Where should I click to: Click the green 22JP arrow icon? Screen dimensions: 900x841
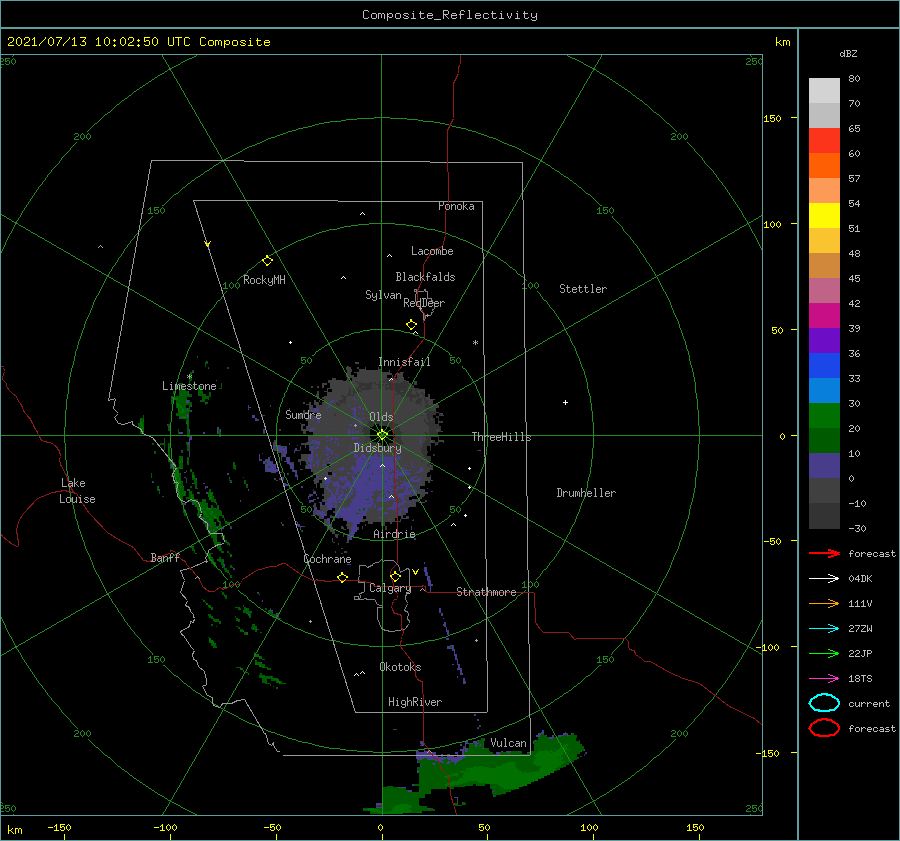click(x=824, y=653)
